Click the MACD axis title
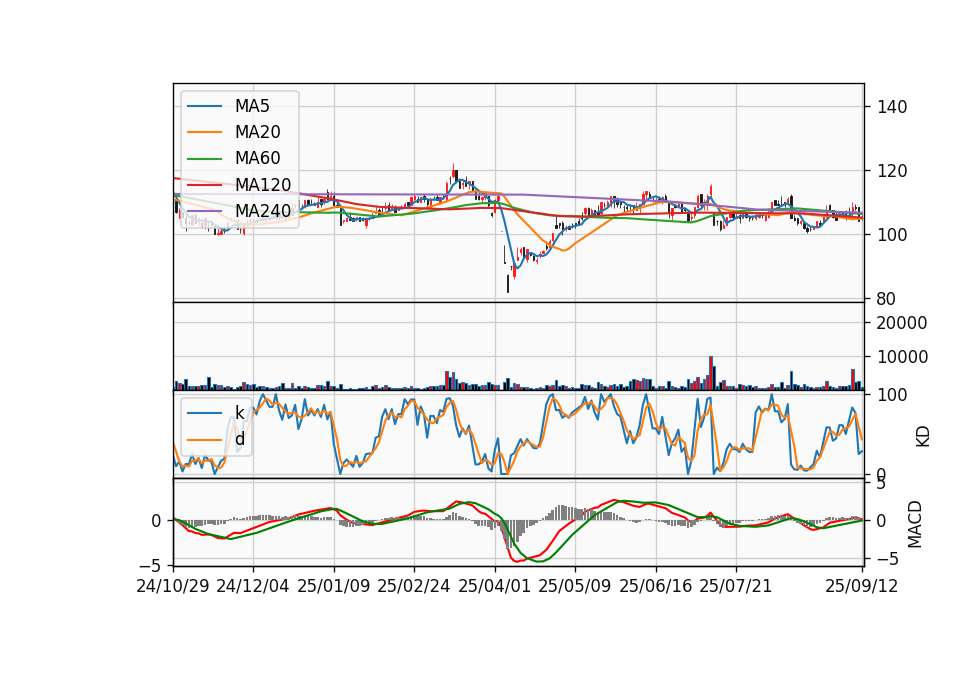 coord(915,524)
